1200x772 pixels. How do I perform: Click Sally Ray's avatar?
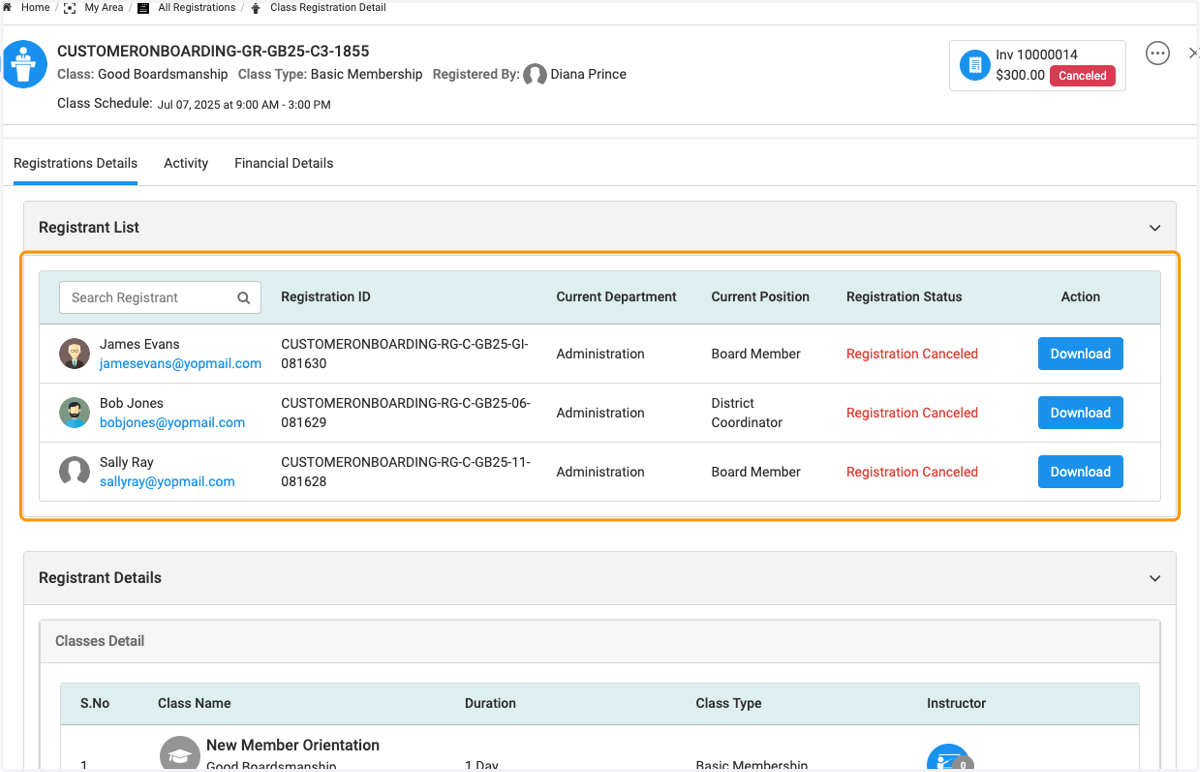[74, 471]
